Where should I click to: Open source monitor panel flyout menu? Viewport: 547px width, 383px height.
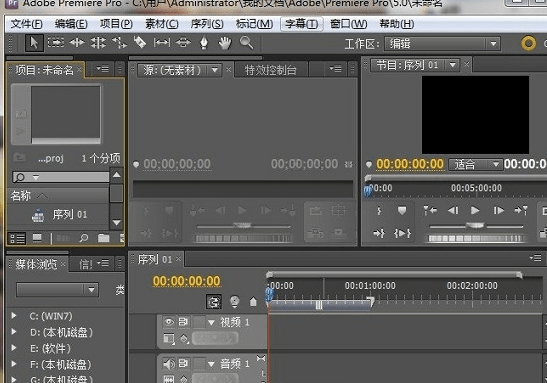(336, 69)
